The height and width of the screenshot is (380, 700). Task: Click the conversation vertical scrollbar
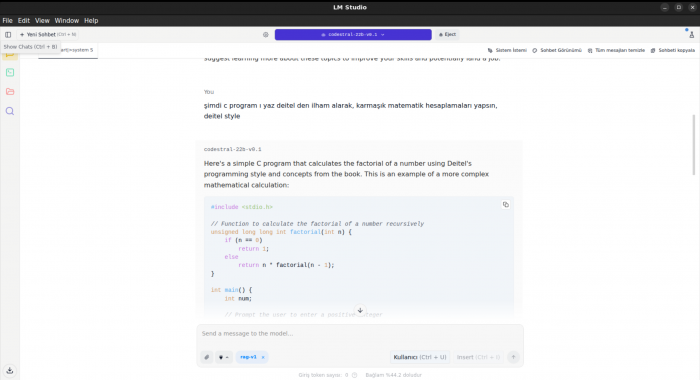(694, 145)
